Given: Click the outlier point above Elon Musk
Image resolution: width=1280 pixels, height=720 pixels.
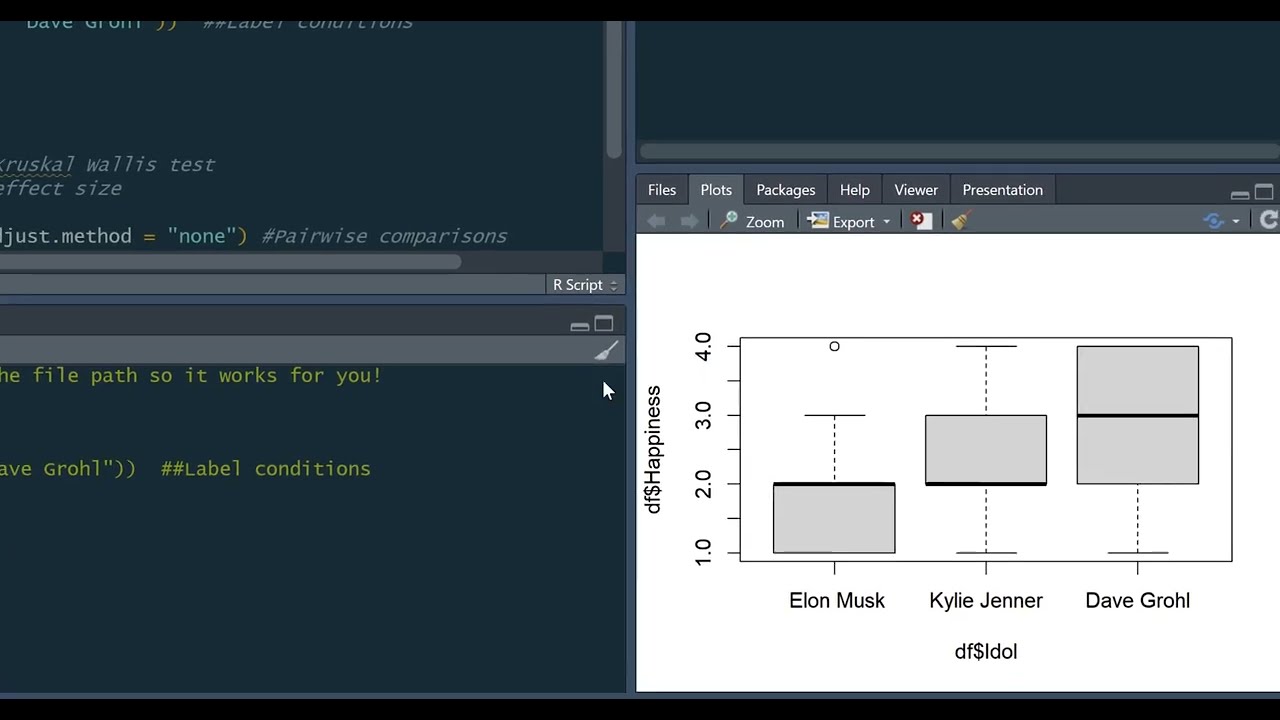Looking at the screenshot, I should 834,346.
